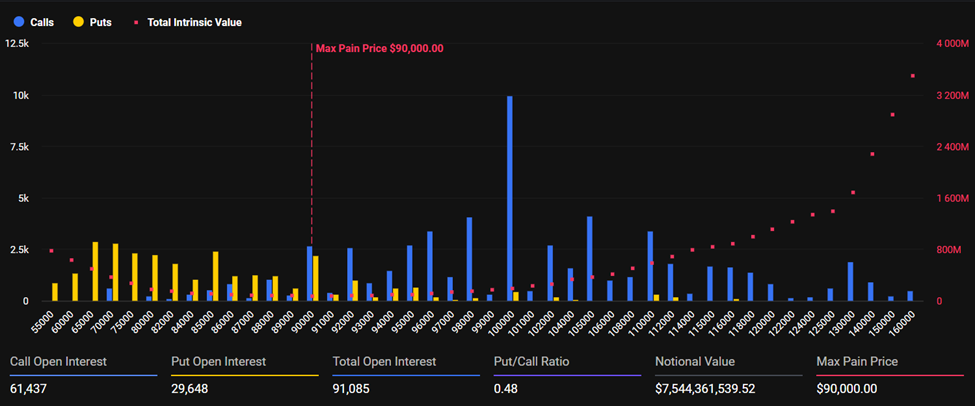Toggle Puts series legend label

click(100, 21)
